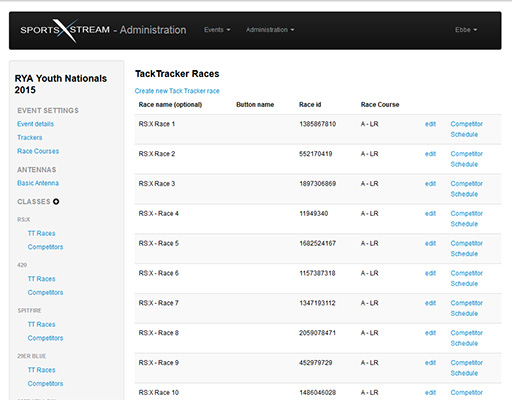Edit RS:X - Race 7
Viewport: 512px width, 400px height.
coord(430,303)
